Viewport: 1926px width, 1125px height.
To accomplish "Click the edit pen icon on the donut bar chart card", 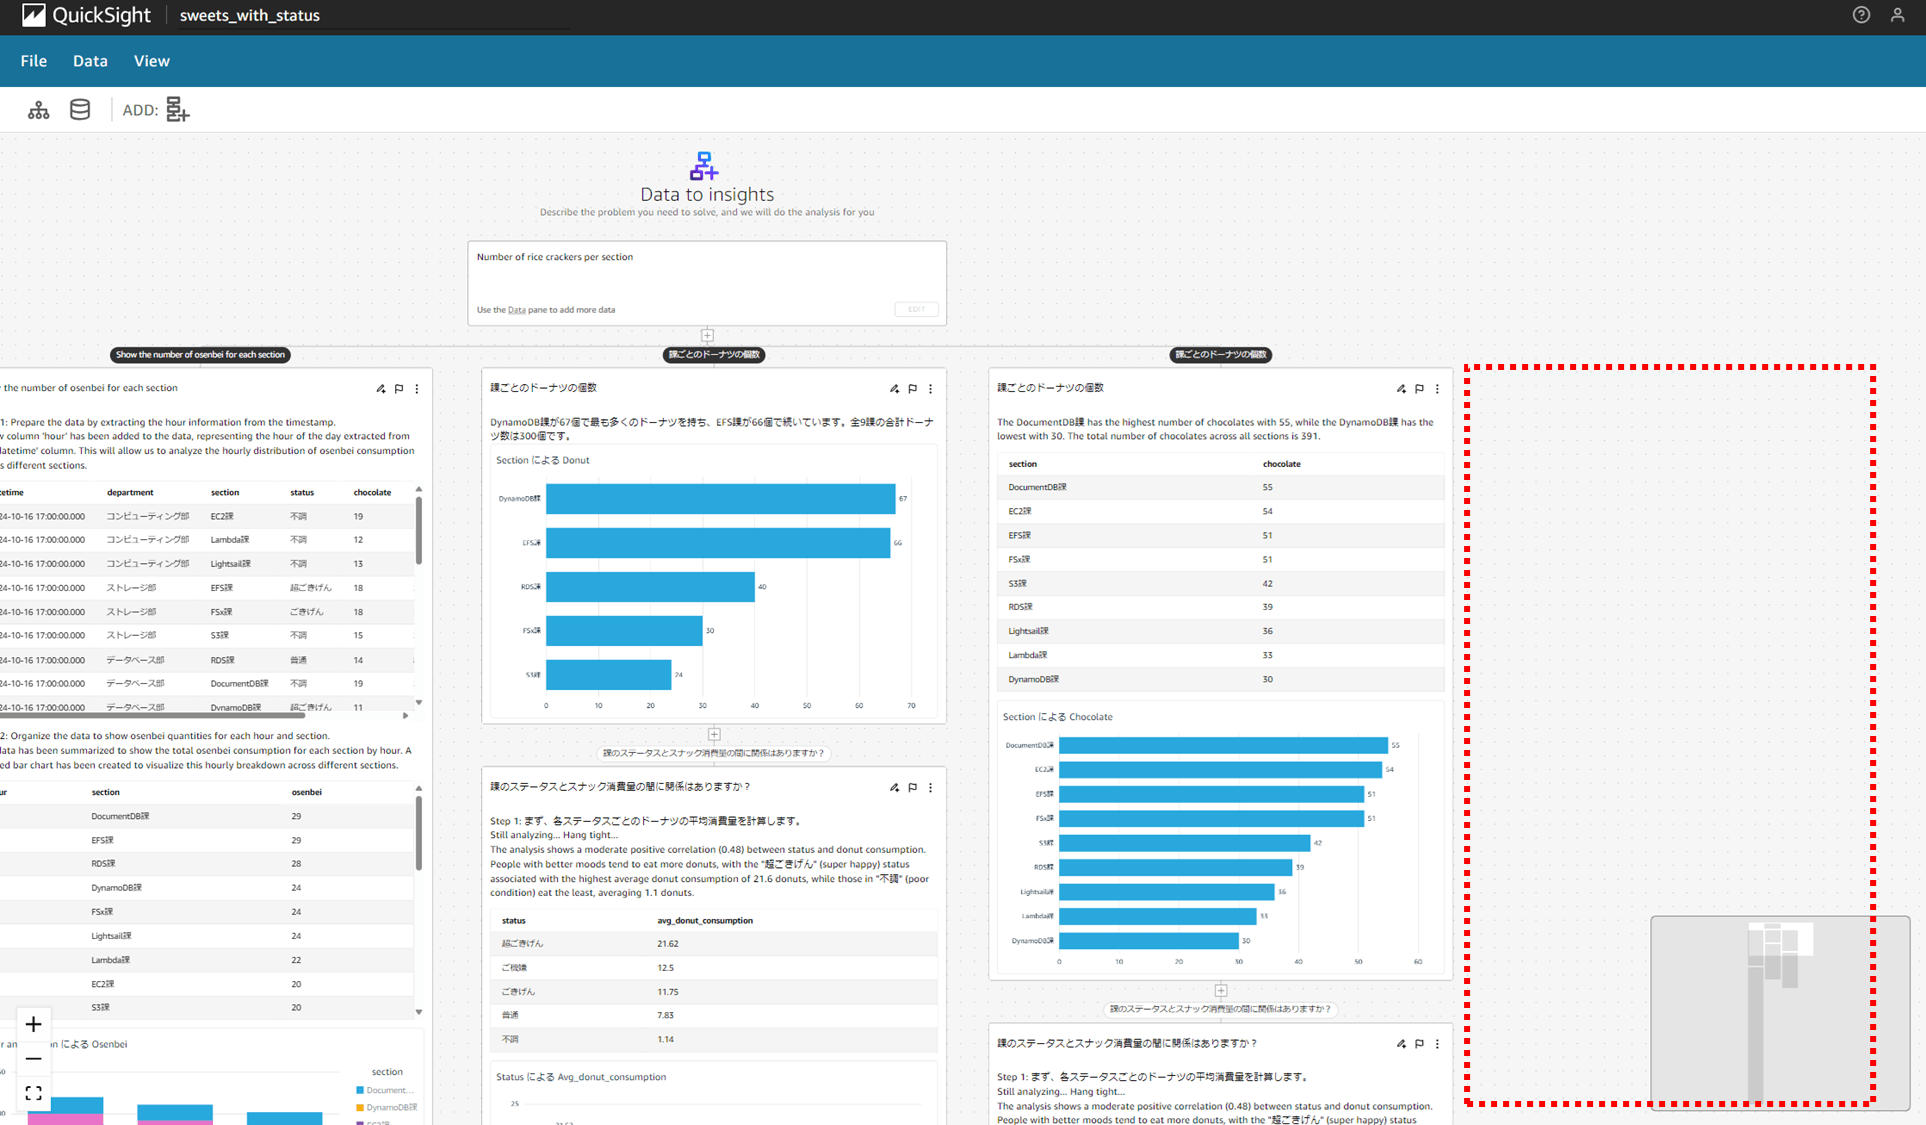I will coord(894,389).
